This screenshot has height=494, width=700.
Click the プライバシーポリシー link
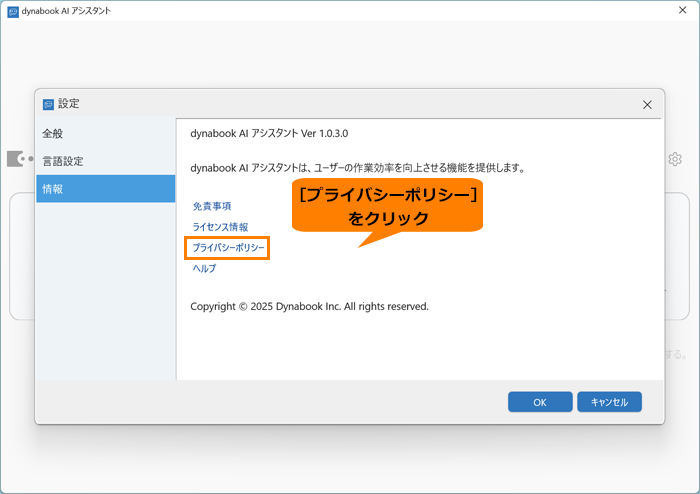(x=228, y=248)
